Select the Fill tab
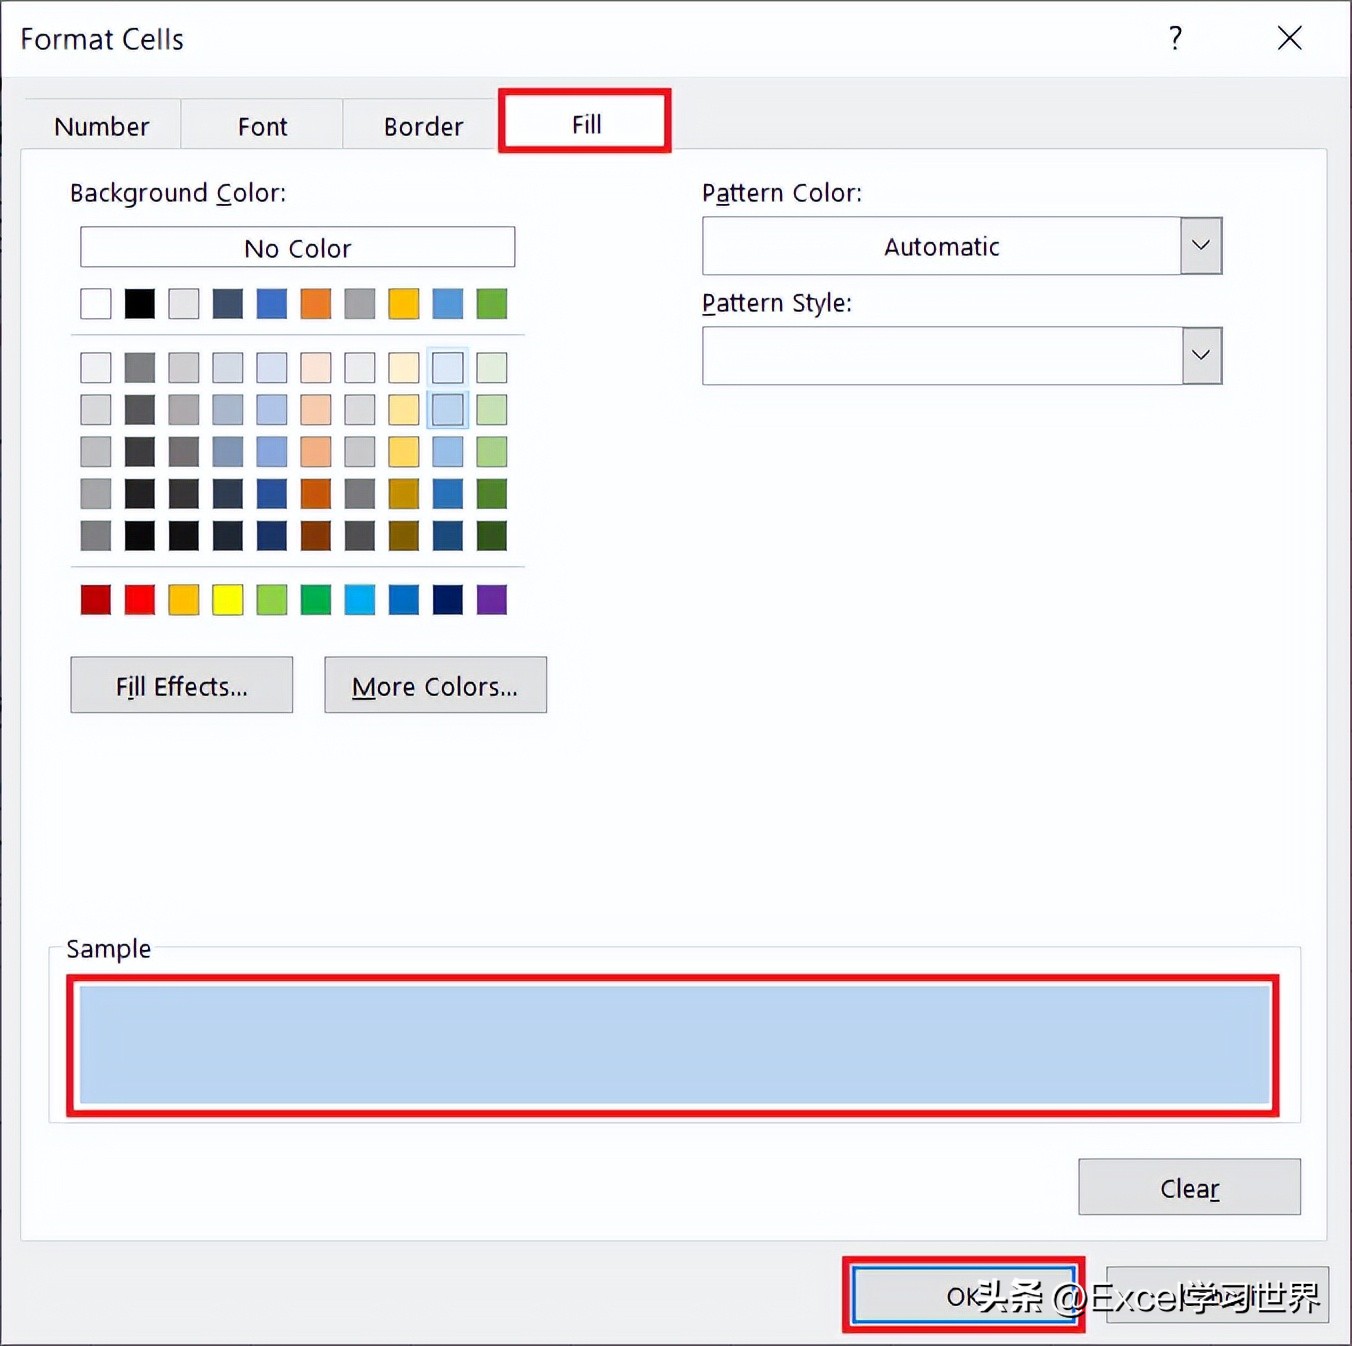This screenshot has width=1352, height=1346. pyautogui.click(x=586, y=123)
